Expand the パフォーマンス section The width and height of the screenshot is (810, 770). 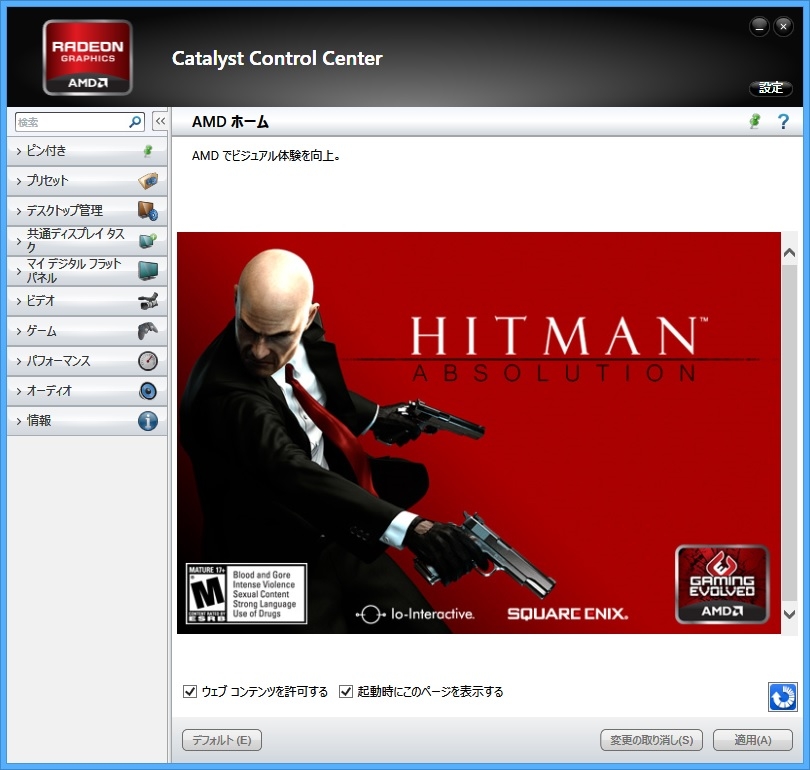pyautogui.click(x=87, y=361)
